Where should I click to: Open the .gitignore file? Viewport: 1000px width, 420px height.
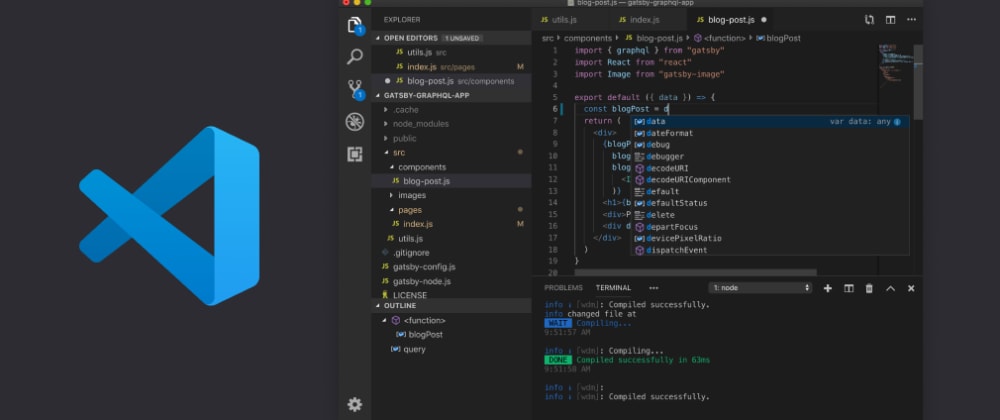click(451, 252)
